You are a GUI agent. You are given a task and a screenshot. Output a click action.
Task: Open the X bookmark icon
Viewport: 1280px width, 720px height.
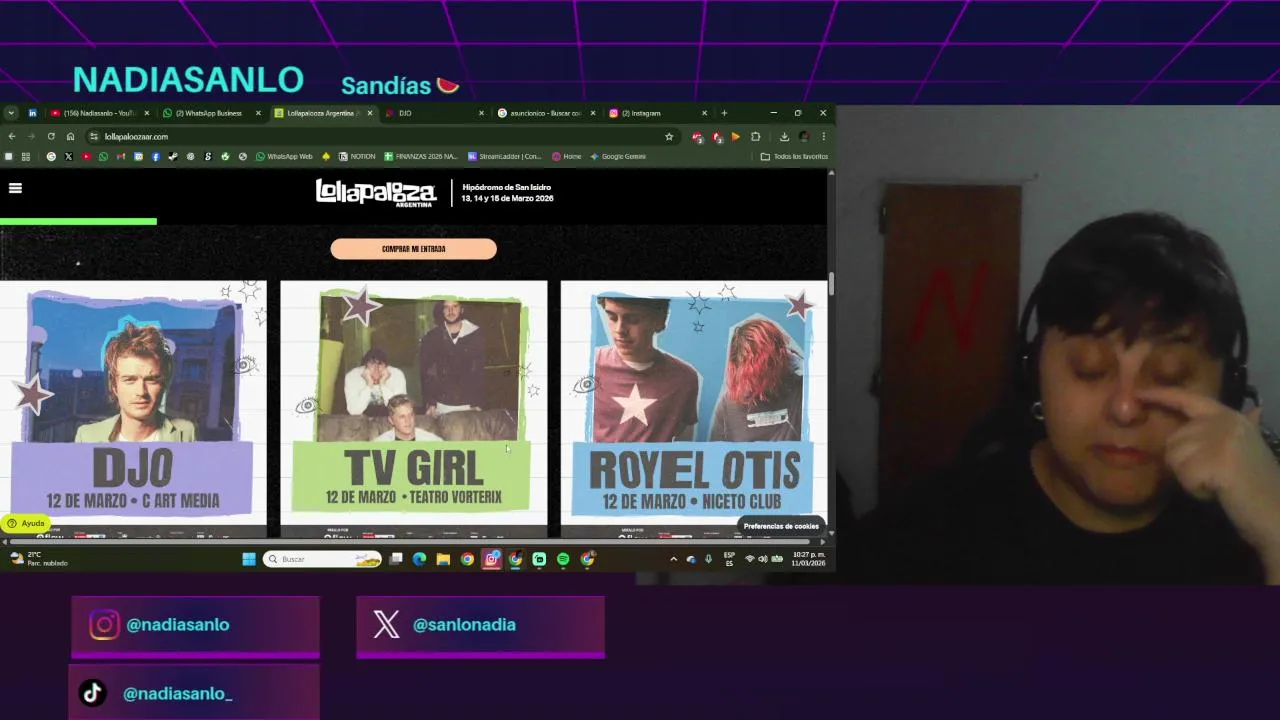68,156
